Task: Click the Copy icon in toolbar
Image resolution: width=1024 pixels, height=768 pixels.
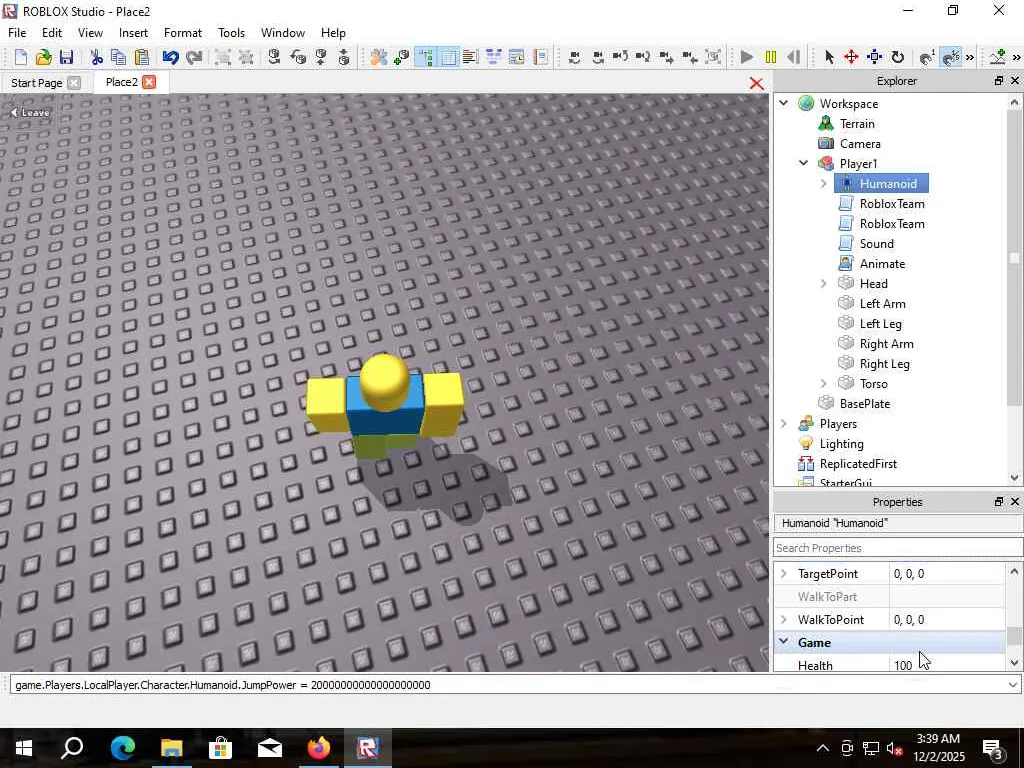Action: click(119, 57)
